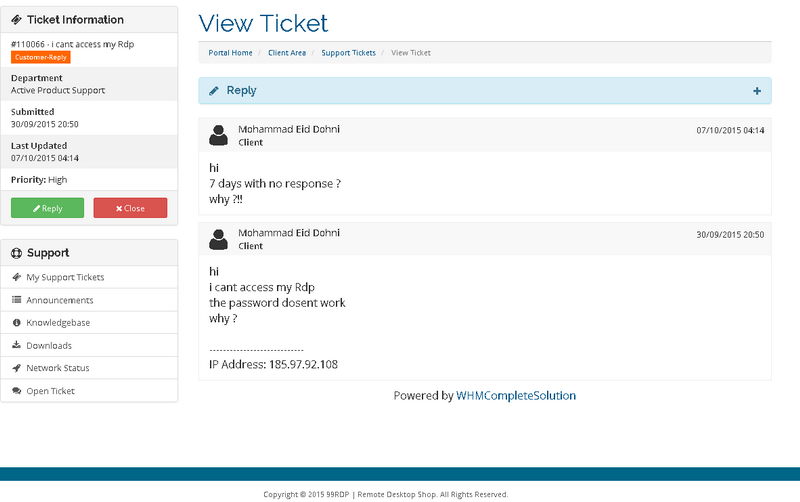The width and height of the screenshot is (800, 502).
Task: Click the info icon next to Knowledgebase
Action: (16, 322)
